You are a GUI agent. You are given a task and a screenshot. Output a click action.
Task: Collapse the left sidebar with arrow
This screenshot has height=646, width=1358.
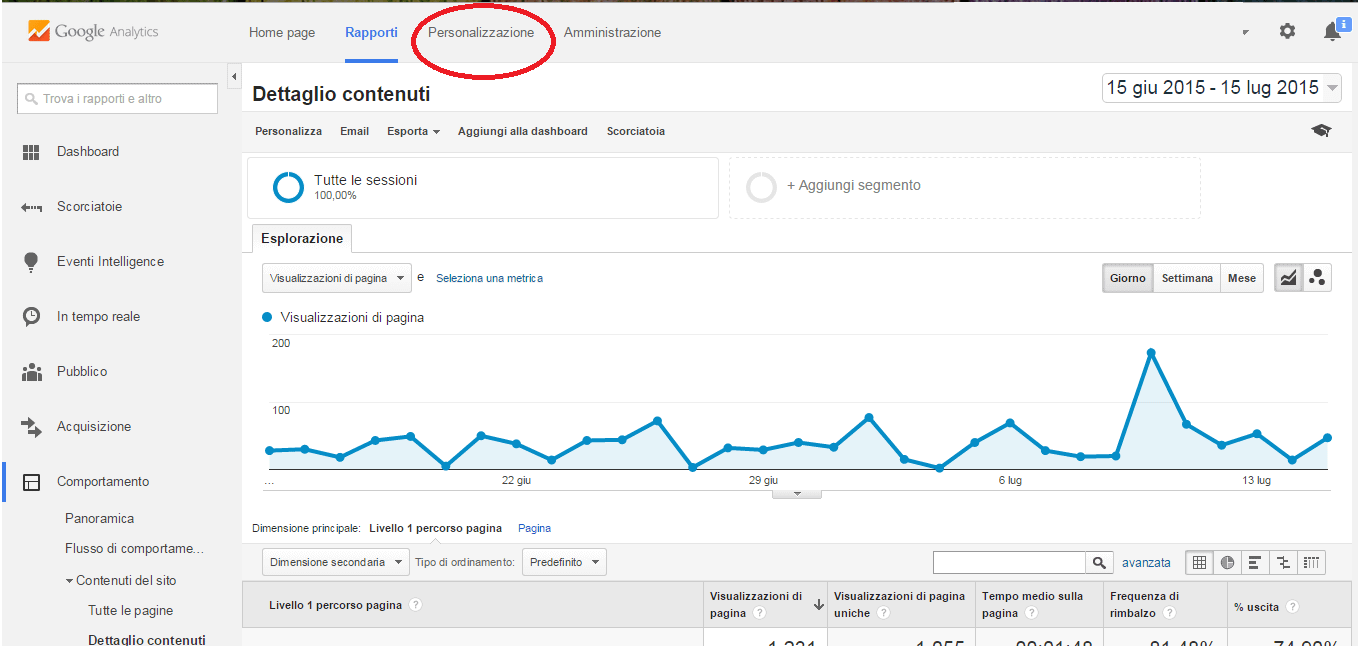click(x=234, y=76)
